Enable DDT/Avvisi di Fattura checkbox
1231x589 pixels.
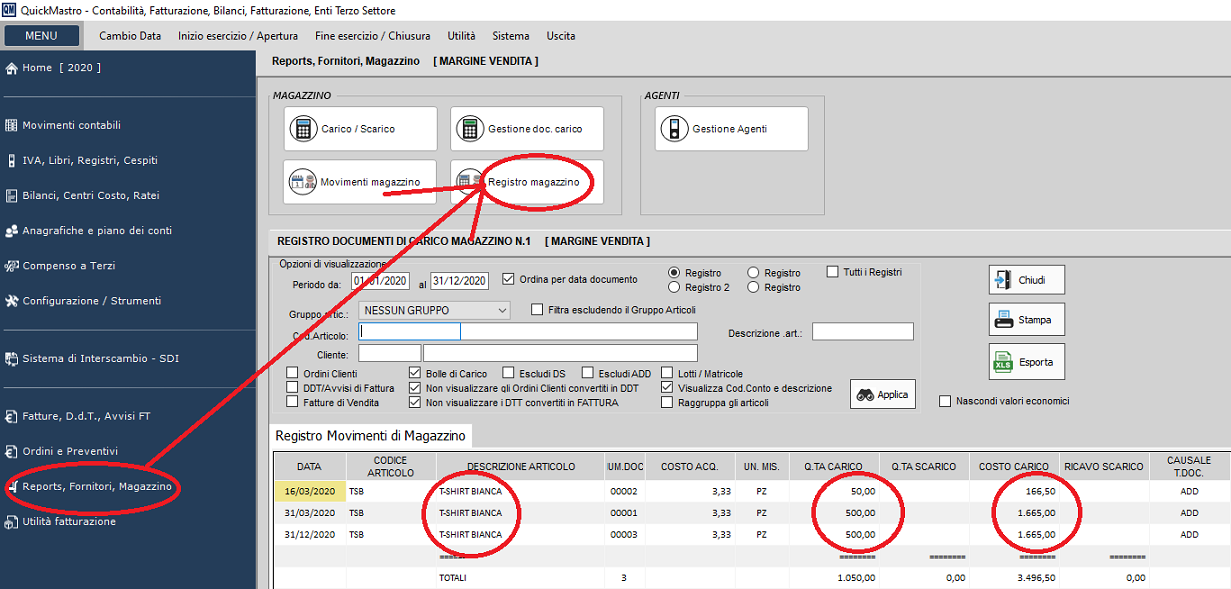coord(293,388)
